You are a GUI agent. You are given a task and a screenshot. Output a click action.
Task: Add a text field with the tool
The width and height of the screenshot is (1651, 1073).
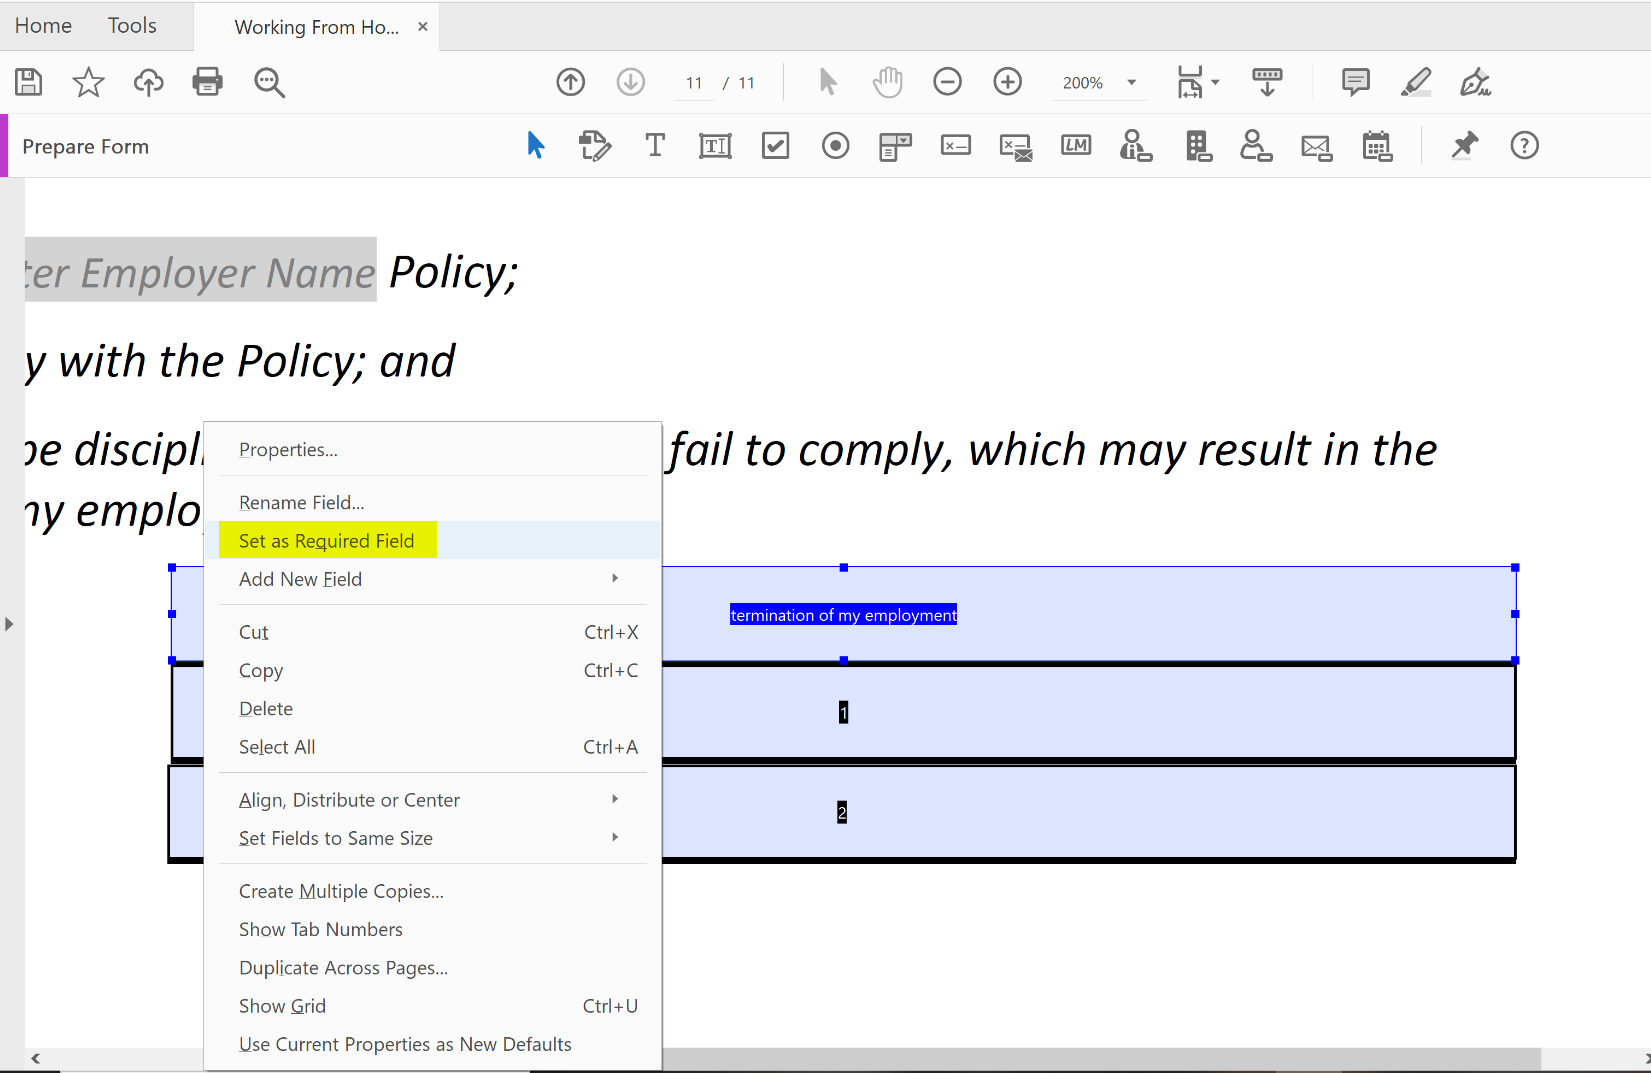tap(715, 146)
